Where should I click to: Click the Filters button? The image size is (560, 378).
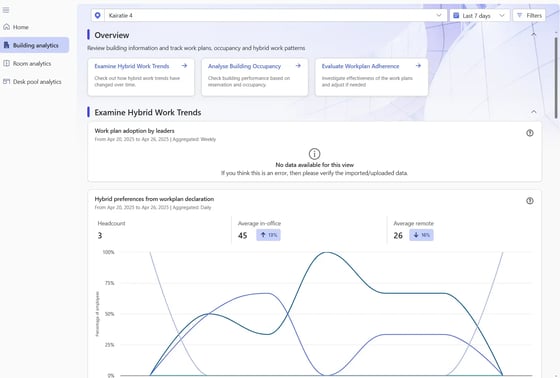[x=529, y=15]
